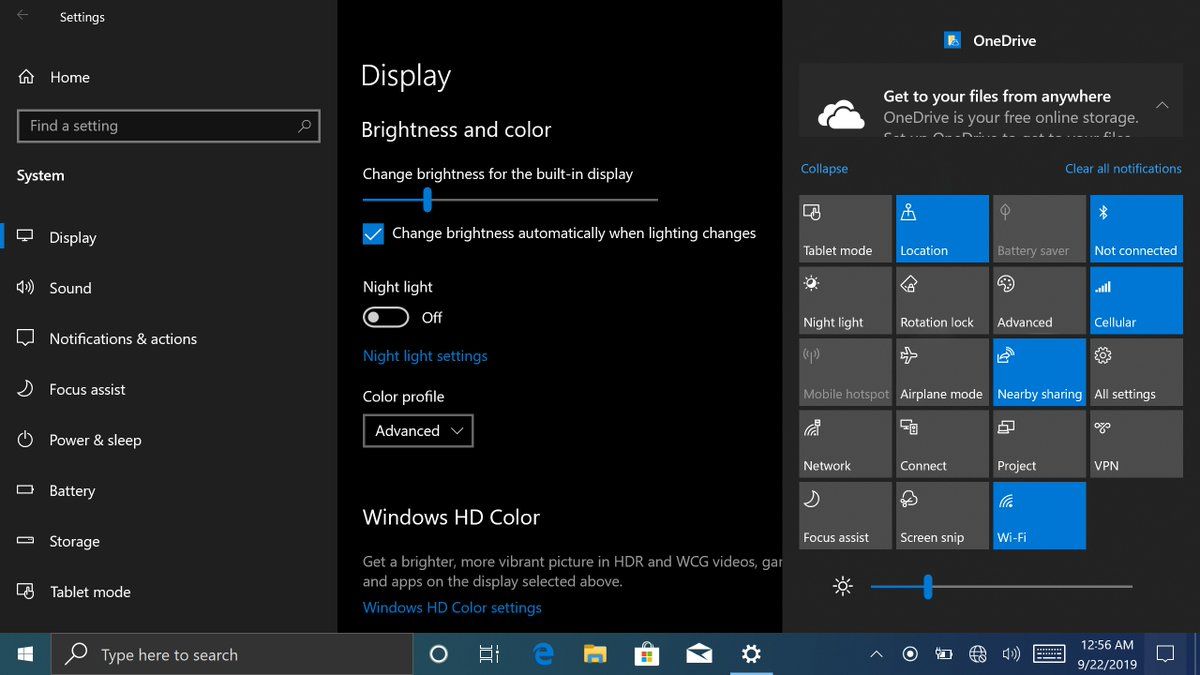Open the Advanced color profile tile

[1039, 301]
